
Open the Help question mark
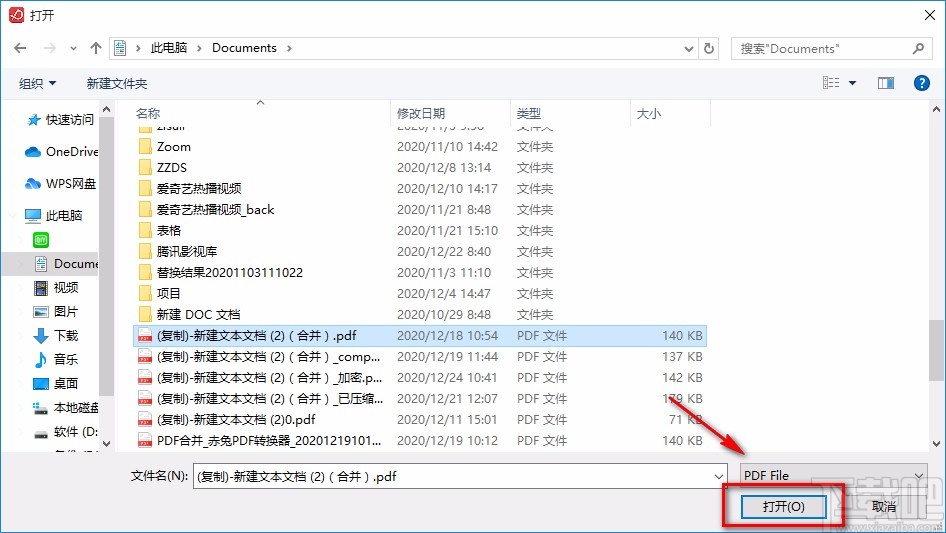point(921,83)
